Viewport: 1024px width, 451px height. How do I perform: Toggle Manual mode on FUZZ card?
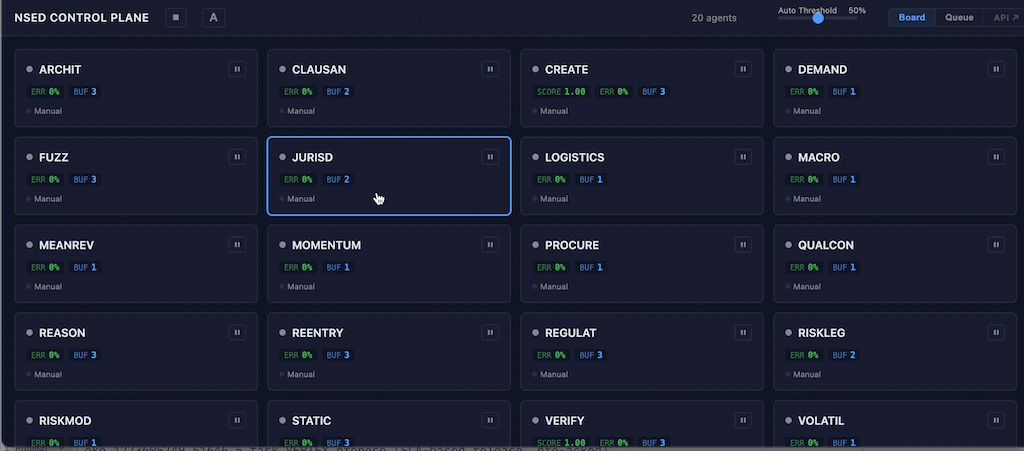[x=45, y=199]
